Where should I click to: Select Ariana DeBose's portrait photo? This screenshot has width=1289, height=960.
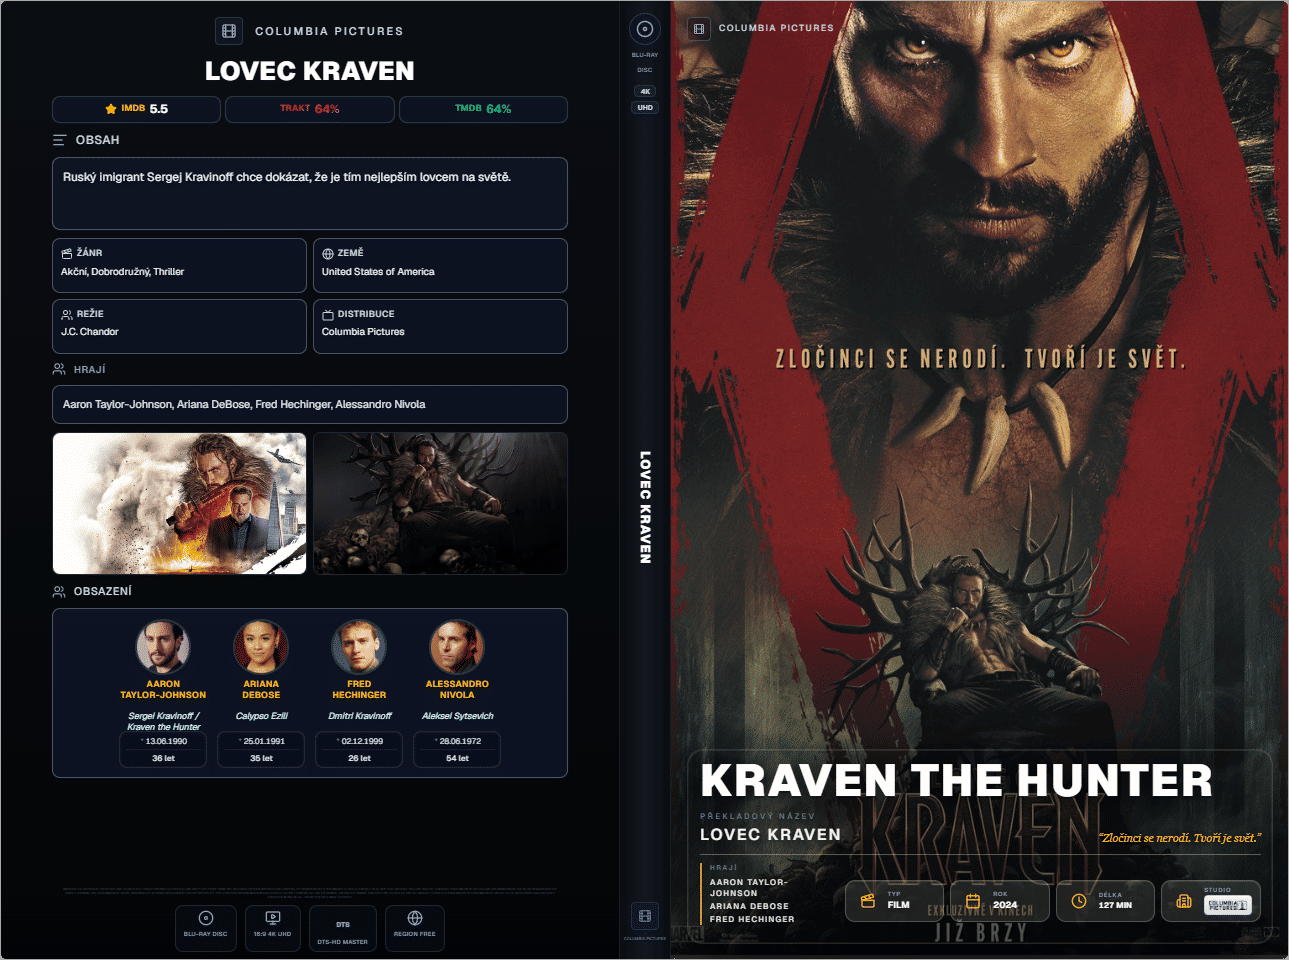[261, 647]
